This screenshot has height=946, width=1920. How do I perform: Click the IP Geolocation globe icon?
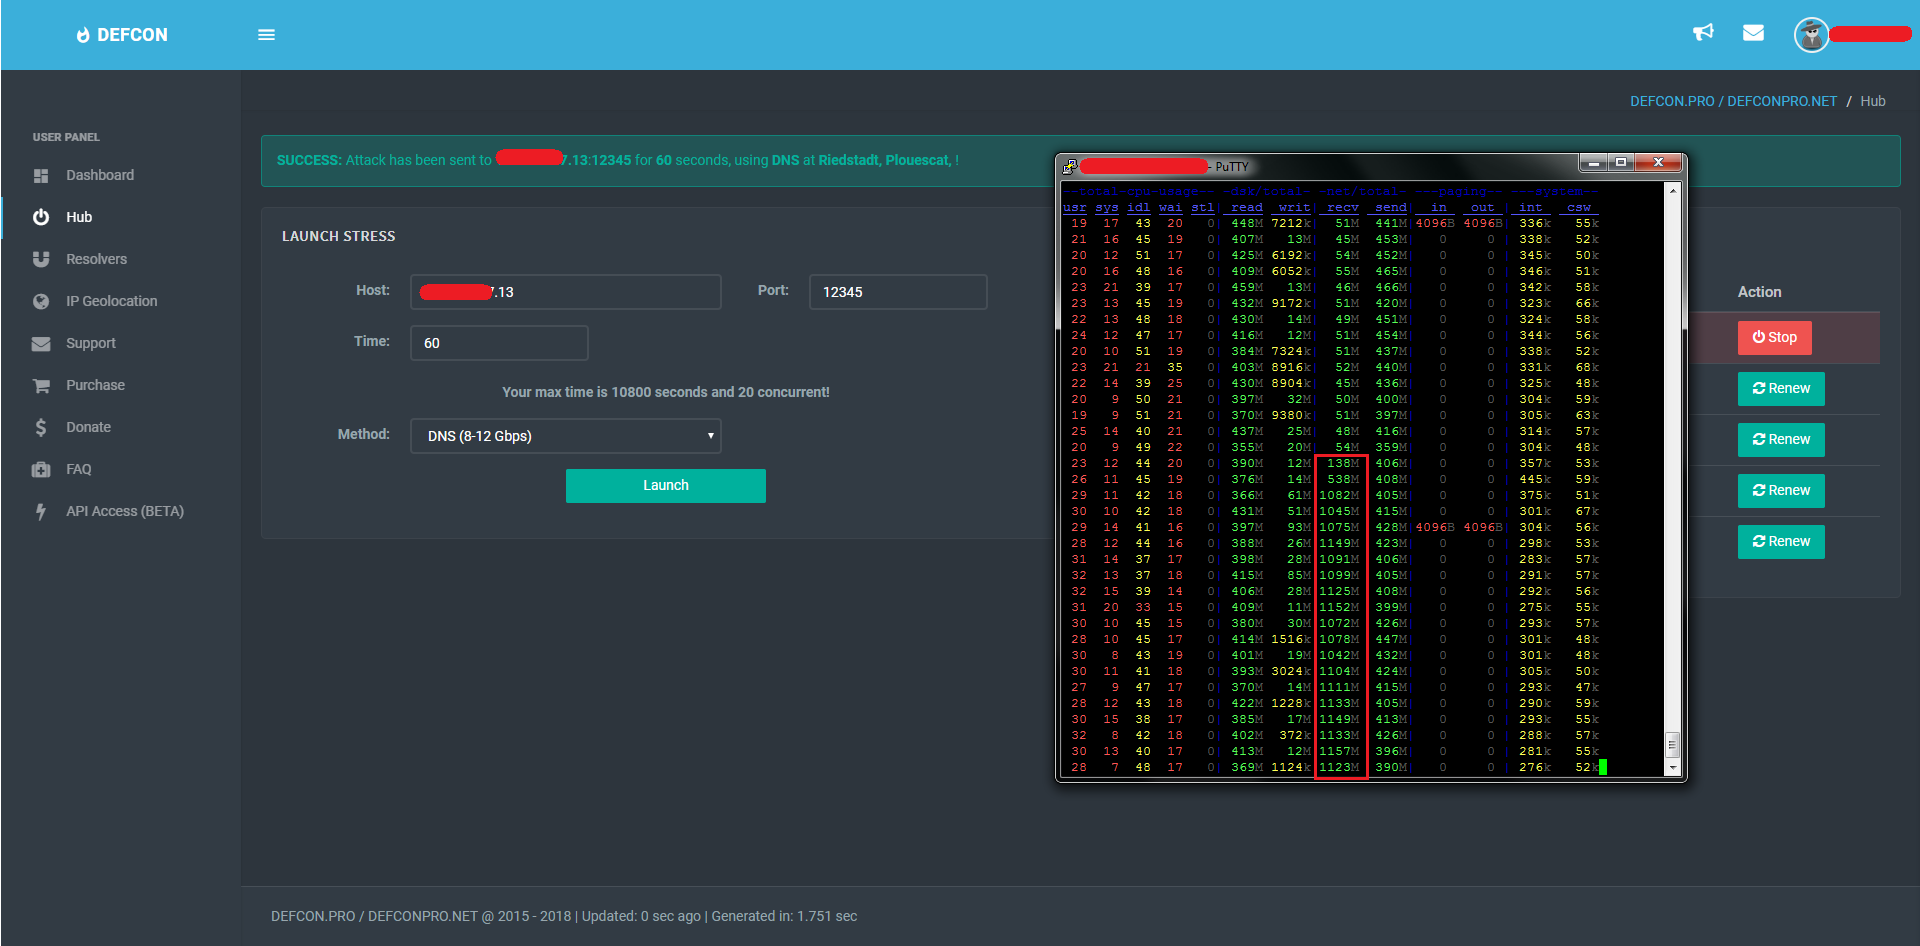(x=41, y=301)
